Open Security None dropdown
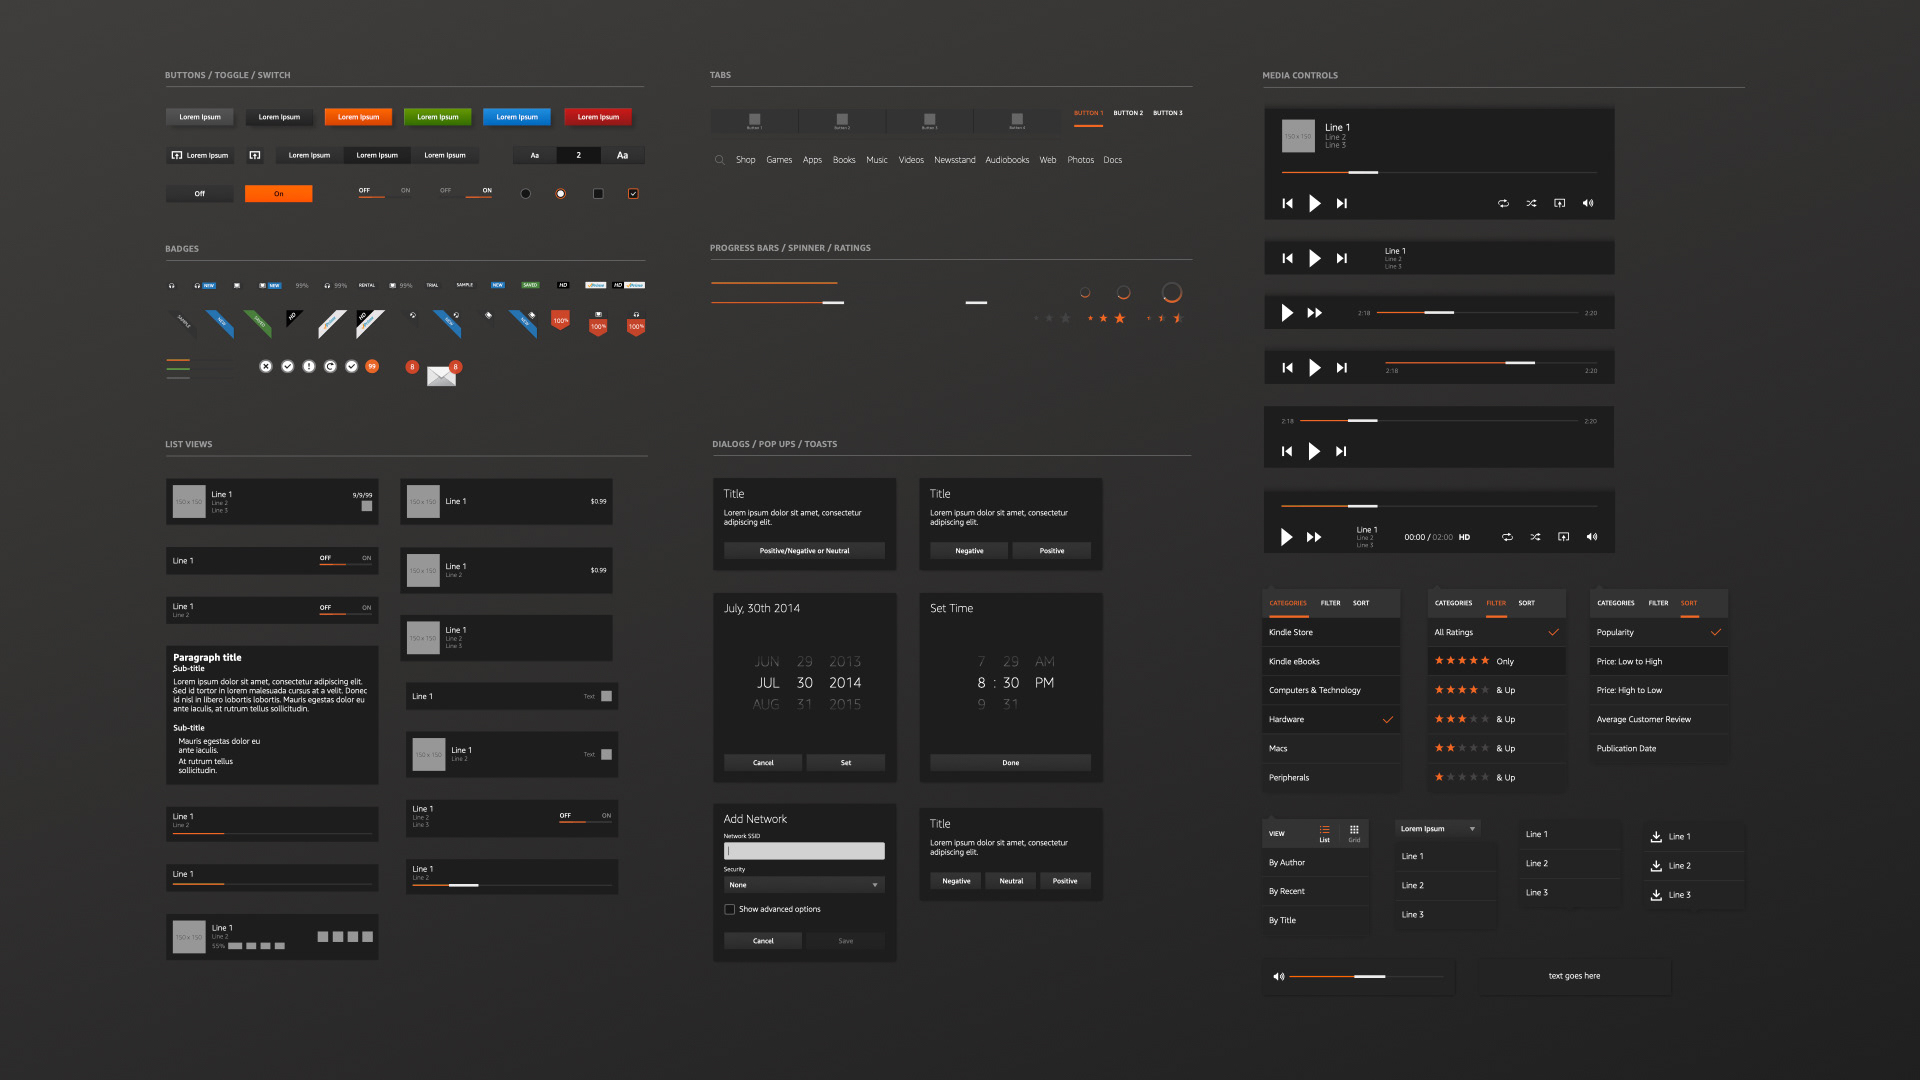Viewport: 1920px width, 1080px height. 804,885
